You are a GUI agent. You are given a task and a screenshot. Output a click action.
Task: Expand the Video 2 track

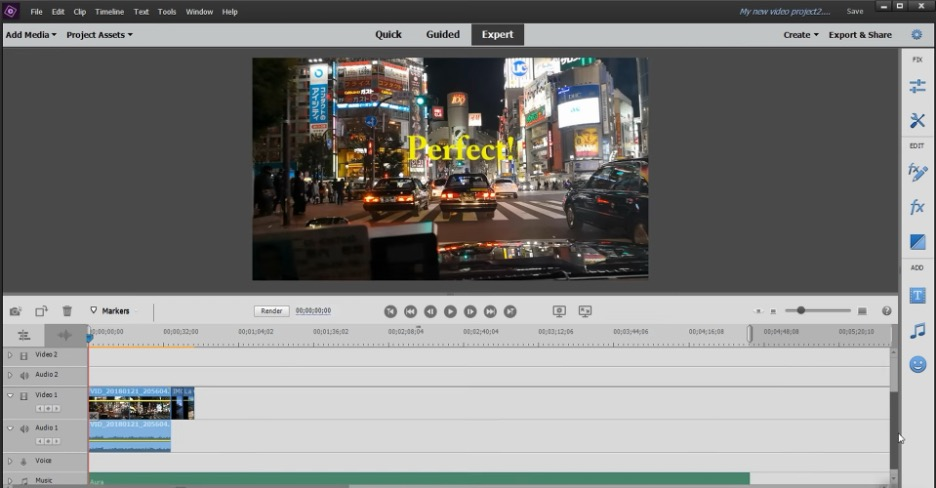tap(10, 355)
